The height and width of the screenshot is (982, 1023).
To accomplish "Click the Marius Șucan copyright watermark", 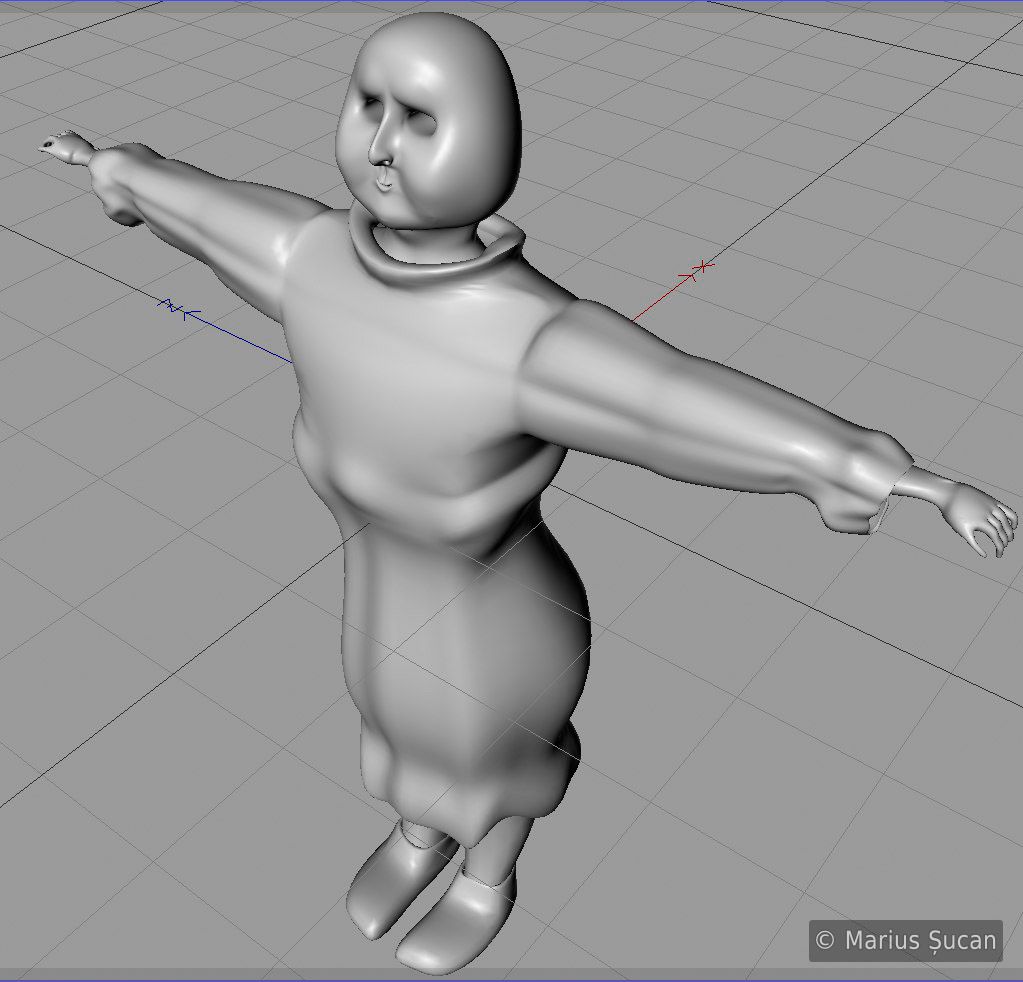I will click(x=906, y=940).
